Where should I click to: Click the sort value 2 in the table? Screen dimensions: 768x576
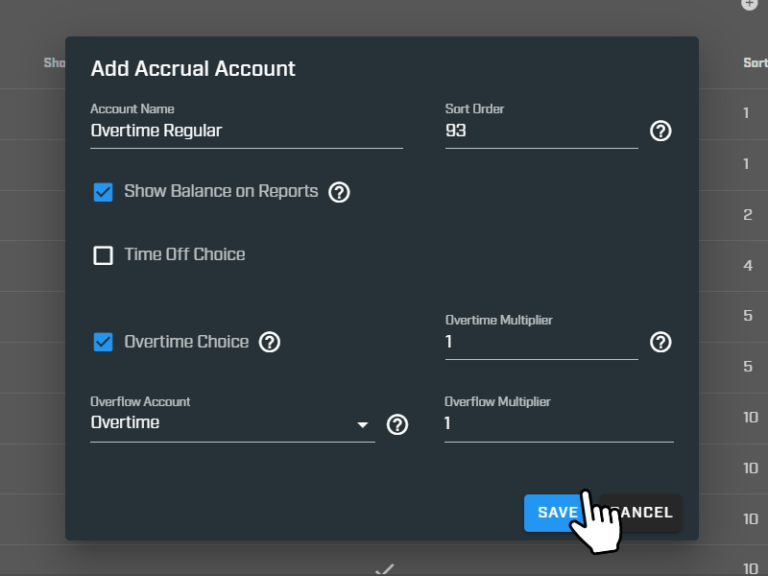pyautogui.click(x=748, y=215)
